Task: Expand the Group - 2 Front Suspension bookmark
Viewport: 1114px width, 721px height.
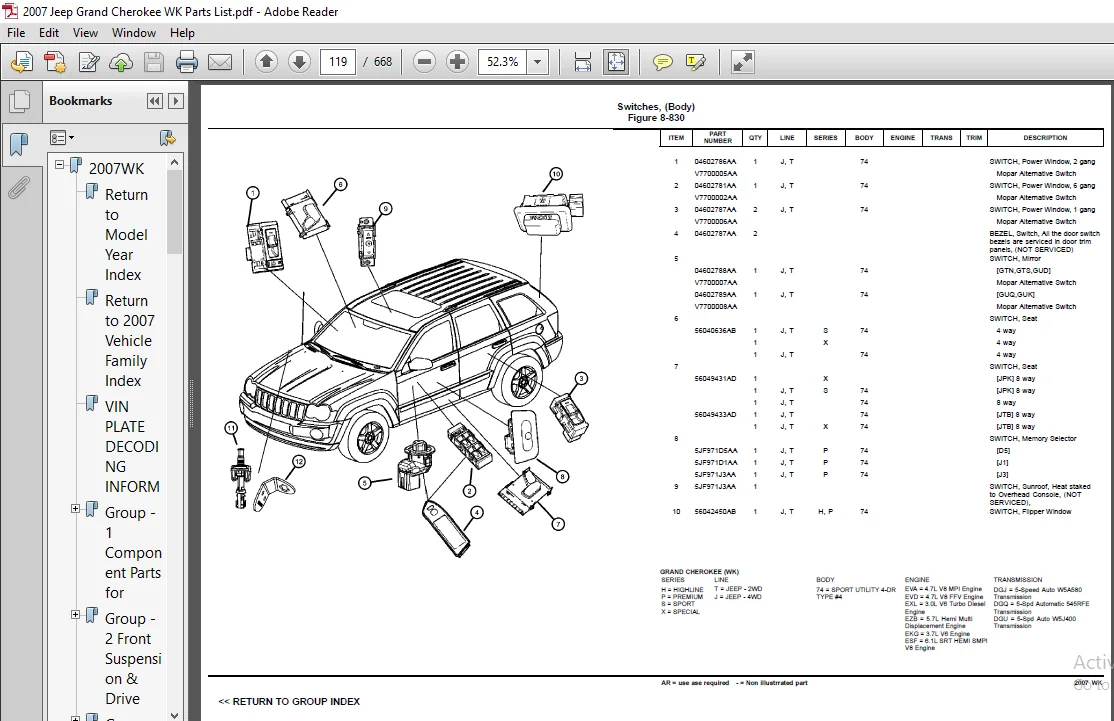Action: pos(75,614)
